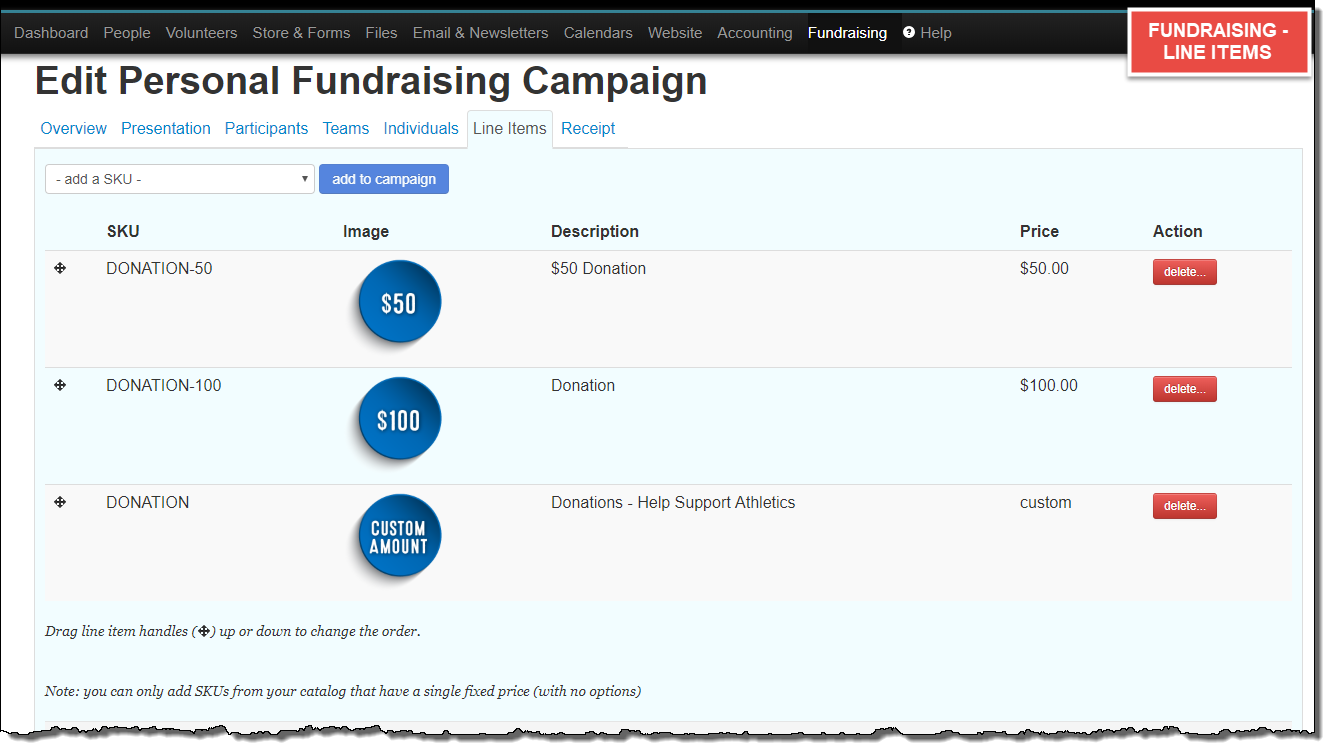The image size is (1330, 750).
Task: Switch to the Overview tab
Action: [x=74, y=128]
